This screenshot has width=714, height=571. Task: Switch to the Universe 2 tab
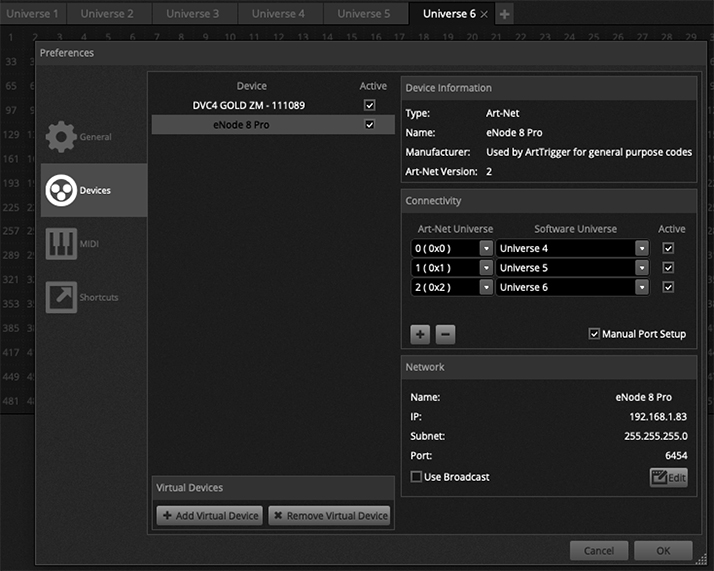pyautogui.click(x=107, y=14)
